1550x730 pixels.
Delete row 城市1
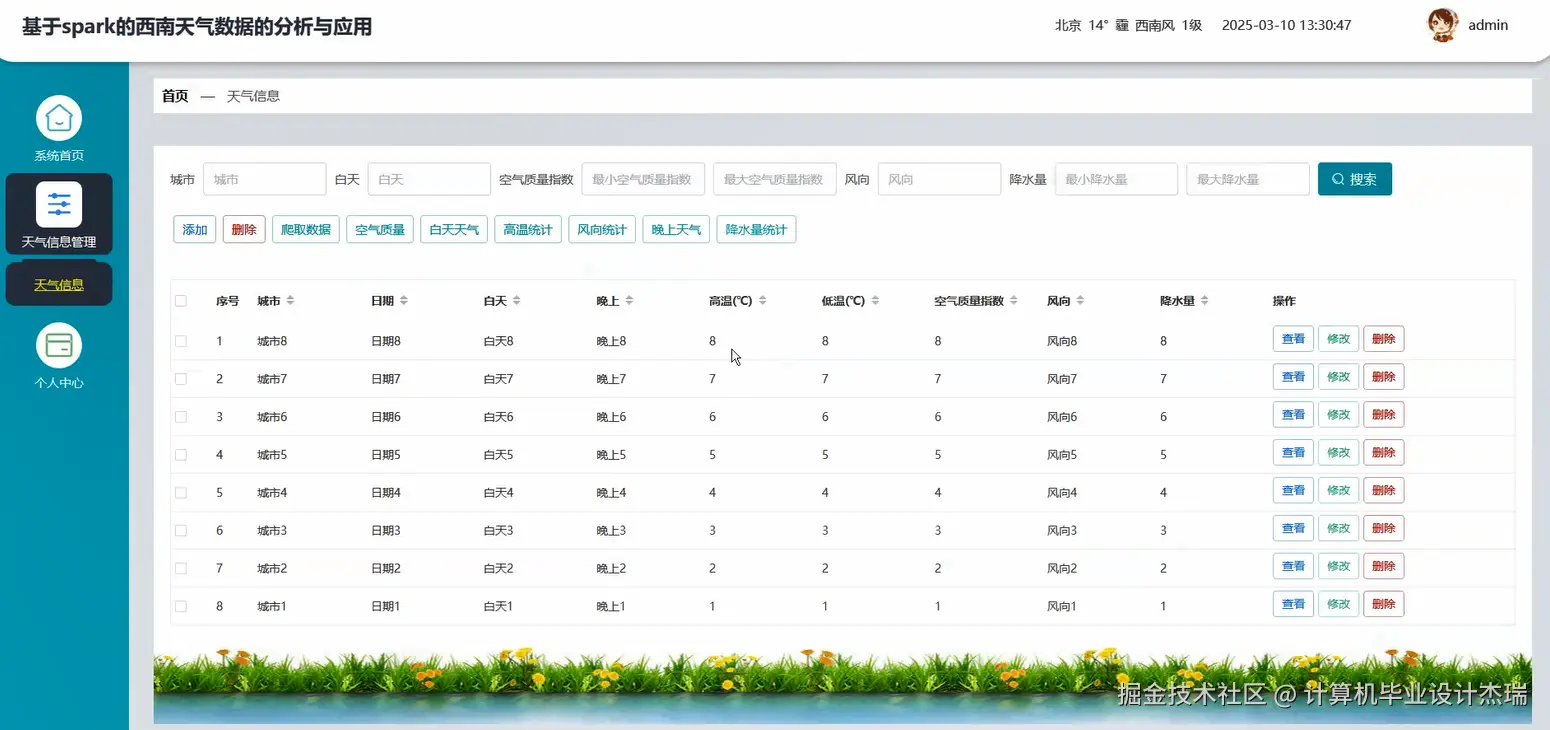click(1384, 604)
